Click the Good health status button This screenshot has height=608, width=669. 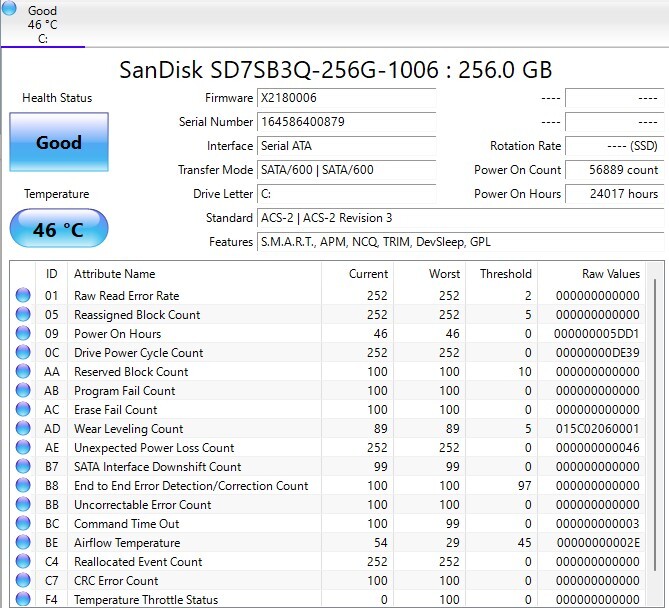(x=59, y=142)
